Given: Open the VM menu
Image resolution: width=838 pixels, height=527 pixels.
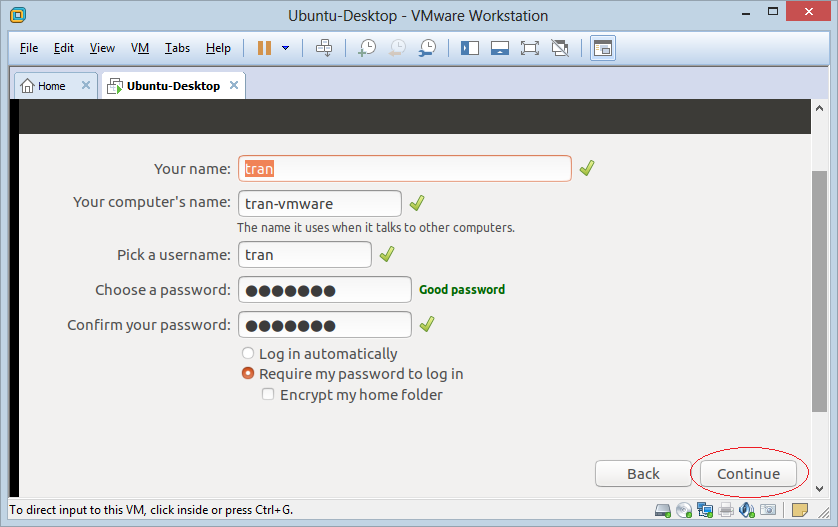Looking at the screenshot, I should pos(139,48).
